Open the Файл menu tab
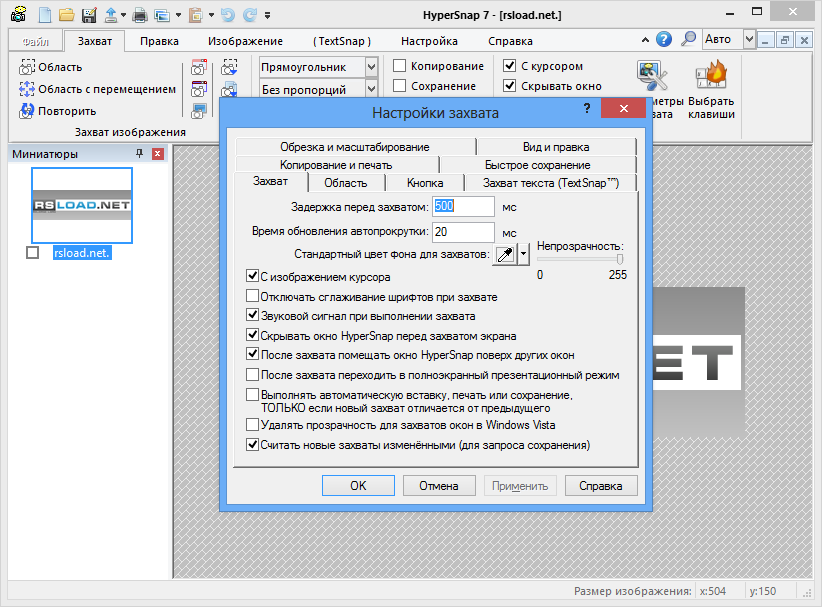Viewport: 822px width, 607px height. tap(36, 41)
